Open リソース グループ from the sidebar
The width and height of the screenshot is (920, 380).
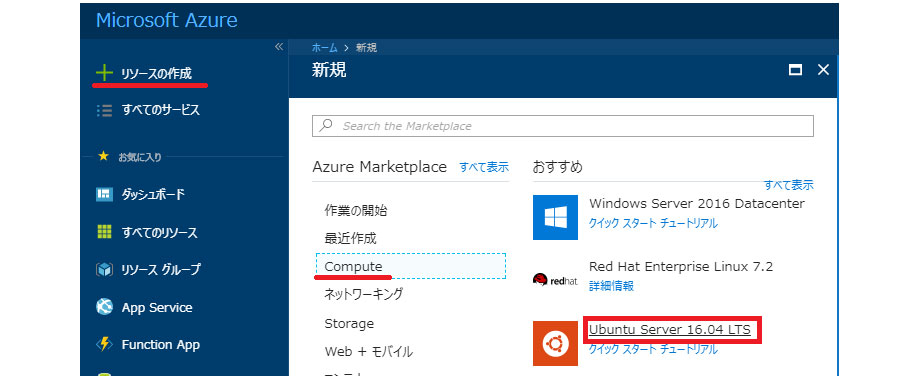[161, 270]
